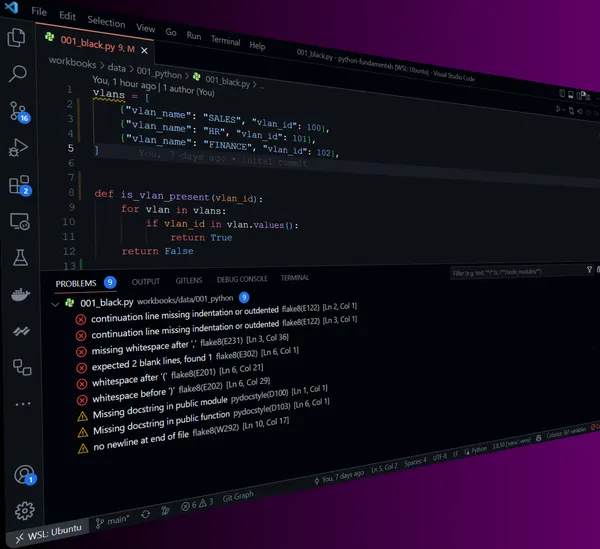The height and width of the screenshot is (549, 600).
Task: Switch to the PROBLEMS panel tab
Action: [x=76, y=283]
